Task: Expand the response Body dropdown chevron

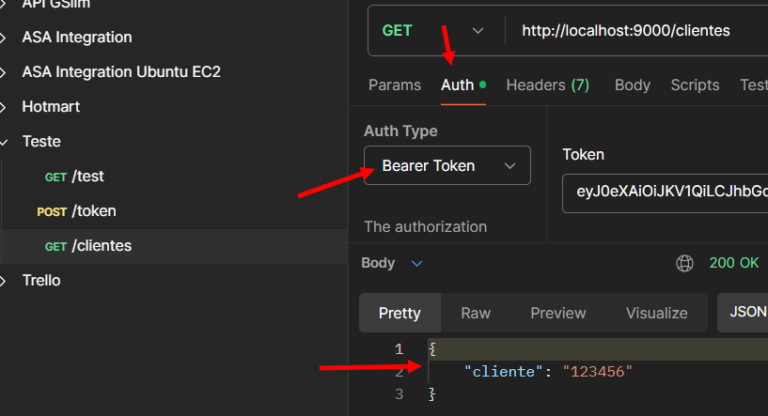Action: click(x=417, y=263)
